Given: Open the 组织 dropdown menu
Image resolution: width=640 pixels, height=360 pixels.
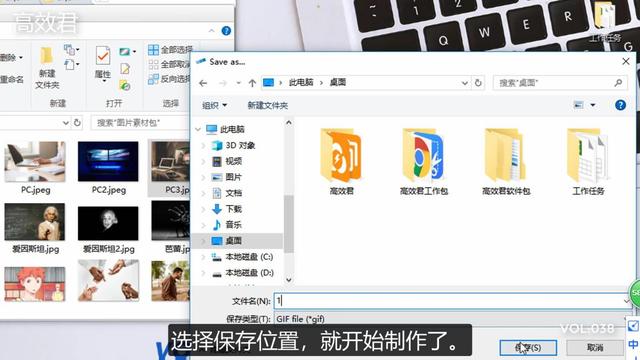Looking at the screenshot, I should click(x=214, y=105).
